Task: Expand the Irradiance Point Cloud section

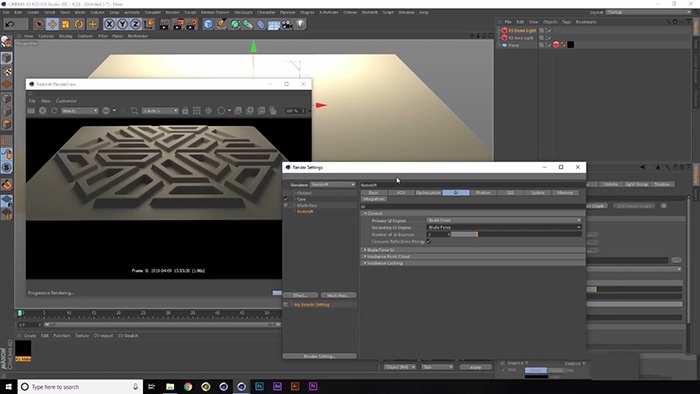Action: point(365,257)
